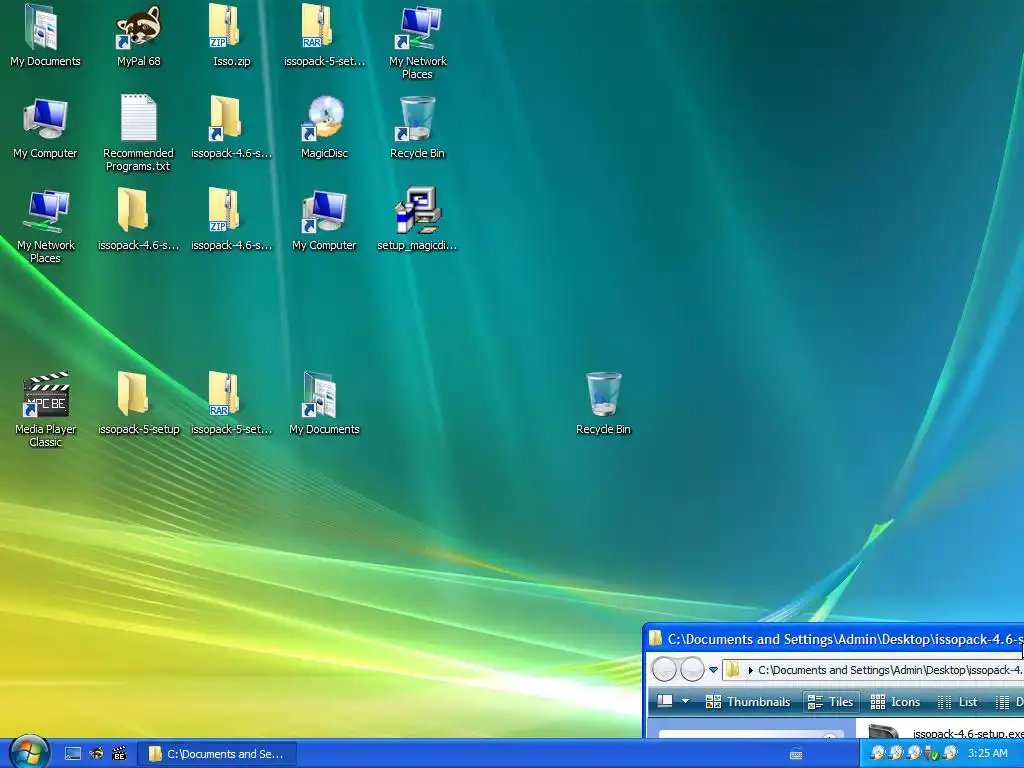Toggle the Explorer pane layout icon
The height and width of the screenshot is (768, 1024).
click(665, 701)
